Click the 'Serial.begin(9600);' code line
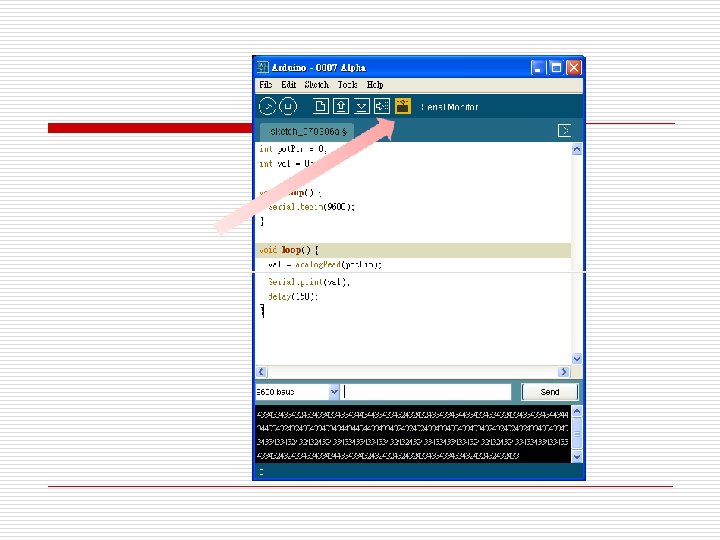Image resolution: width=720 pixels, height=540 pixels. tap(311, 207)
